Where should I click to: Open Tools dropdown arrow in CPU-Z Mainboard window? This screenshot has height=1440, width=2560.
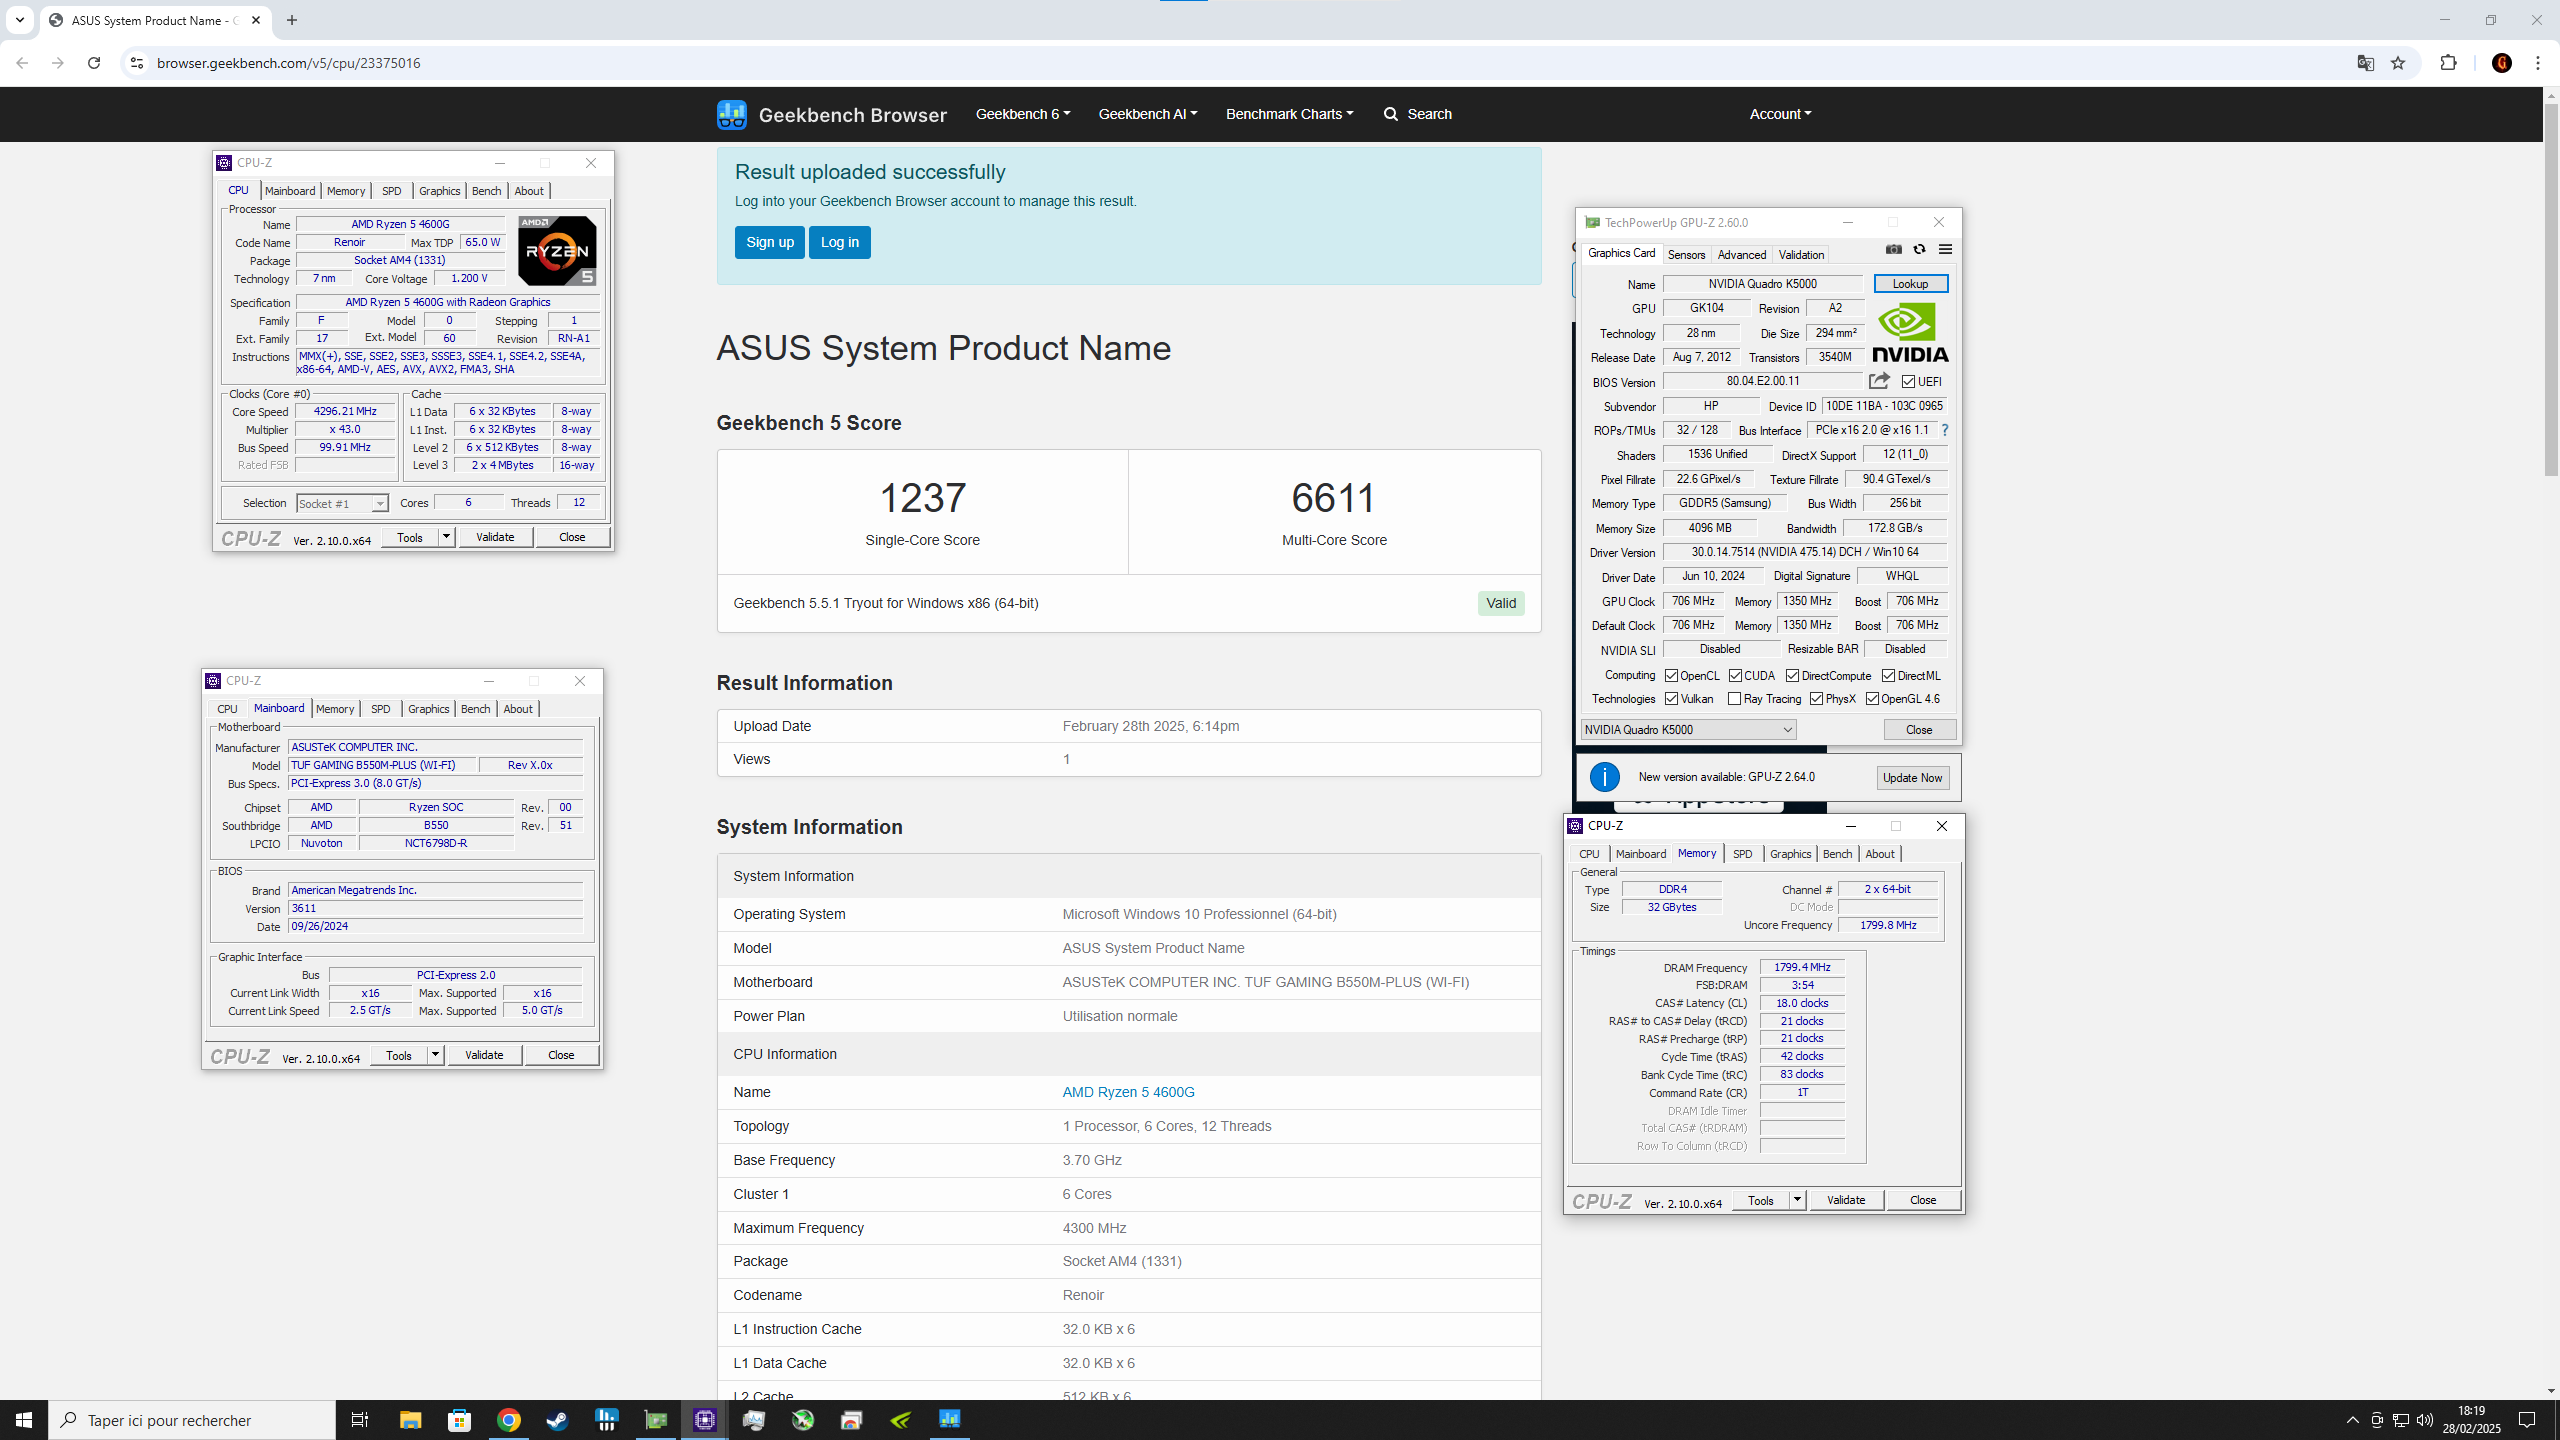tap(436, 1055)
